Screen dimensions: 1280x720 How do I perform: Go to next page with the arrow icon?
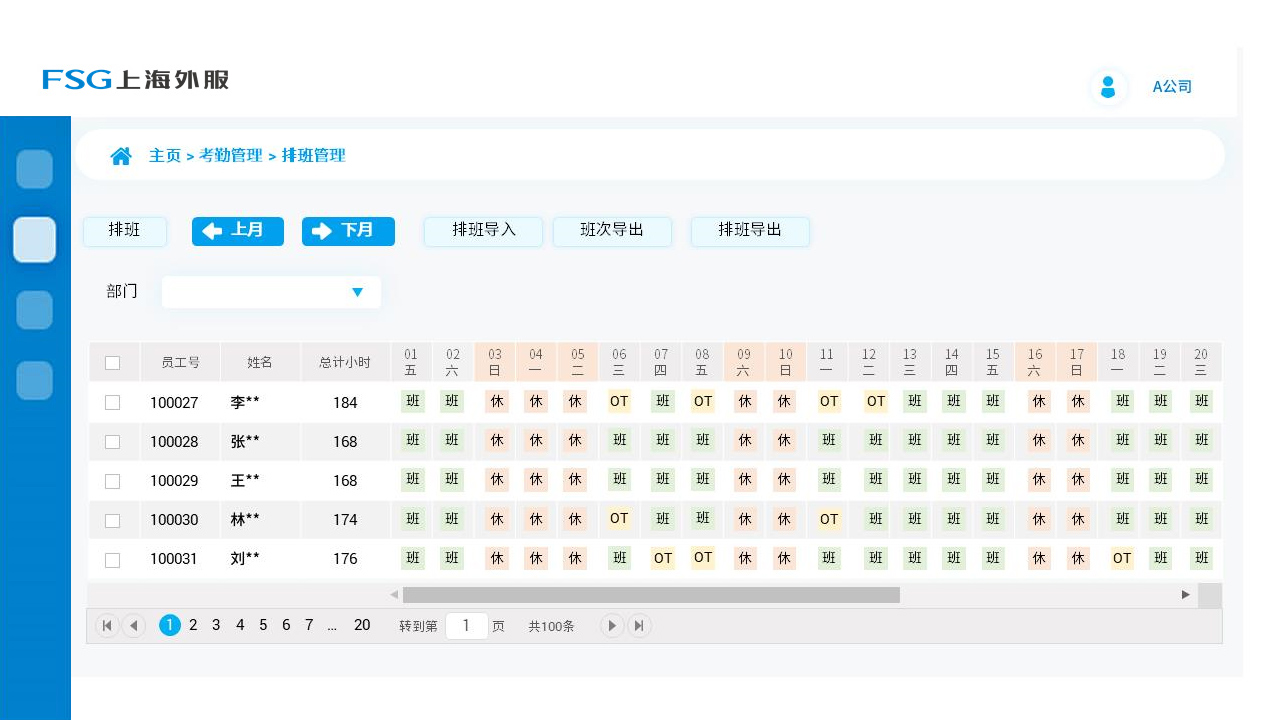pyautogui.click(x=611, y=625)
